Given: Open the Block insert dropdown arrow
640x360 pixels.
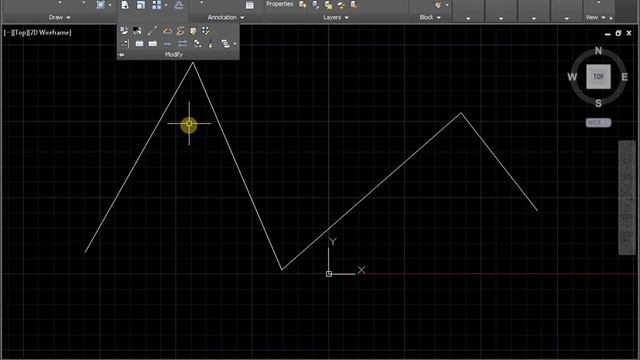Looking at the screenshot, I should pos(447,5).
